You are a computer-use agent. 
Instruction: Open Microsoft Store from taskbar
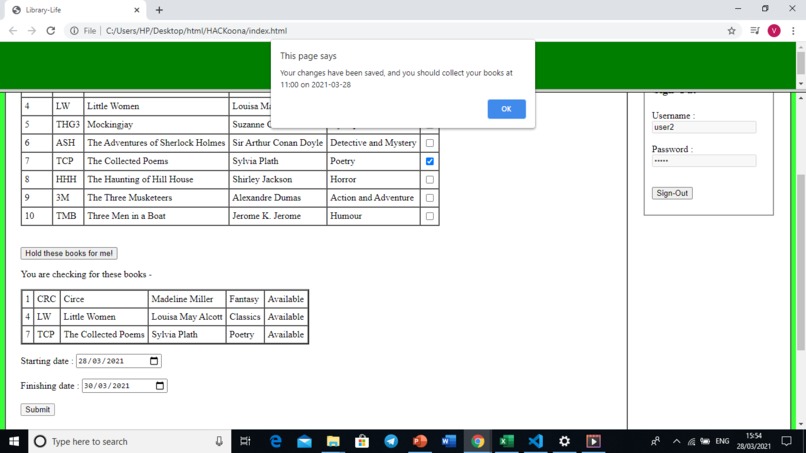(362, 441)
